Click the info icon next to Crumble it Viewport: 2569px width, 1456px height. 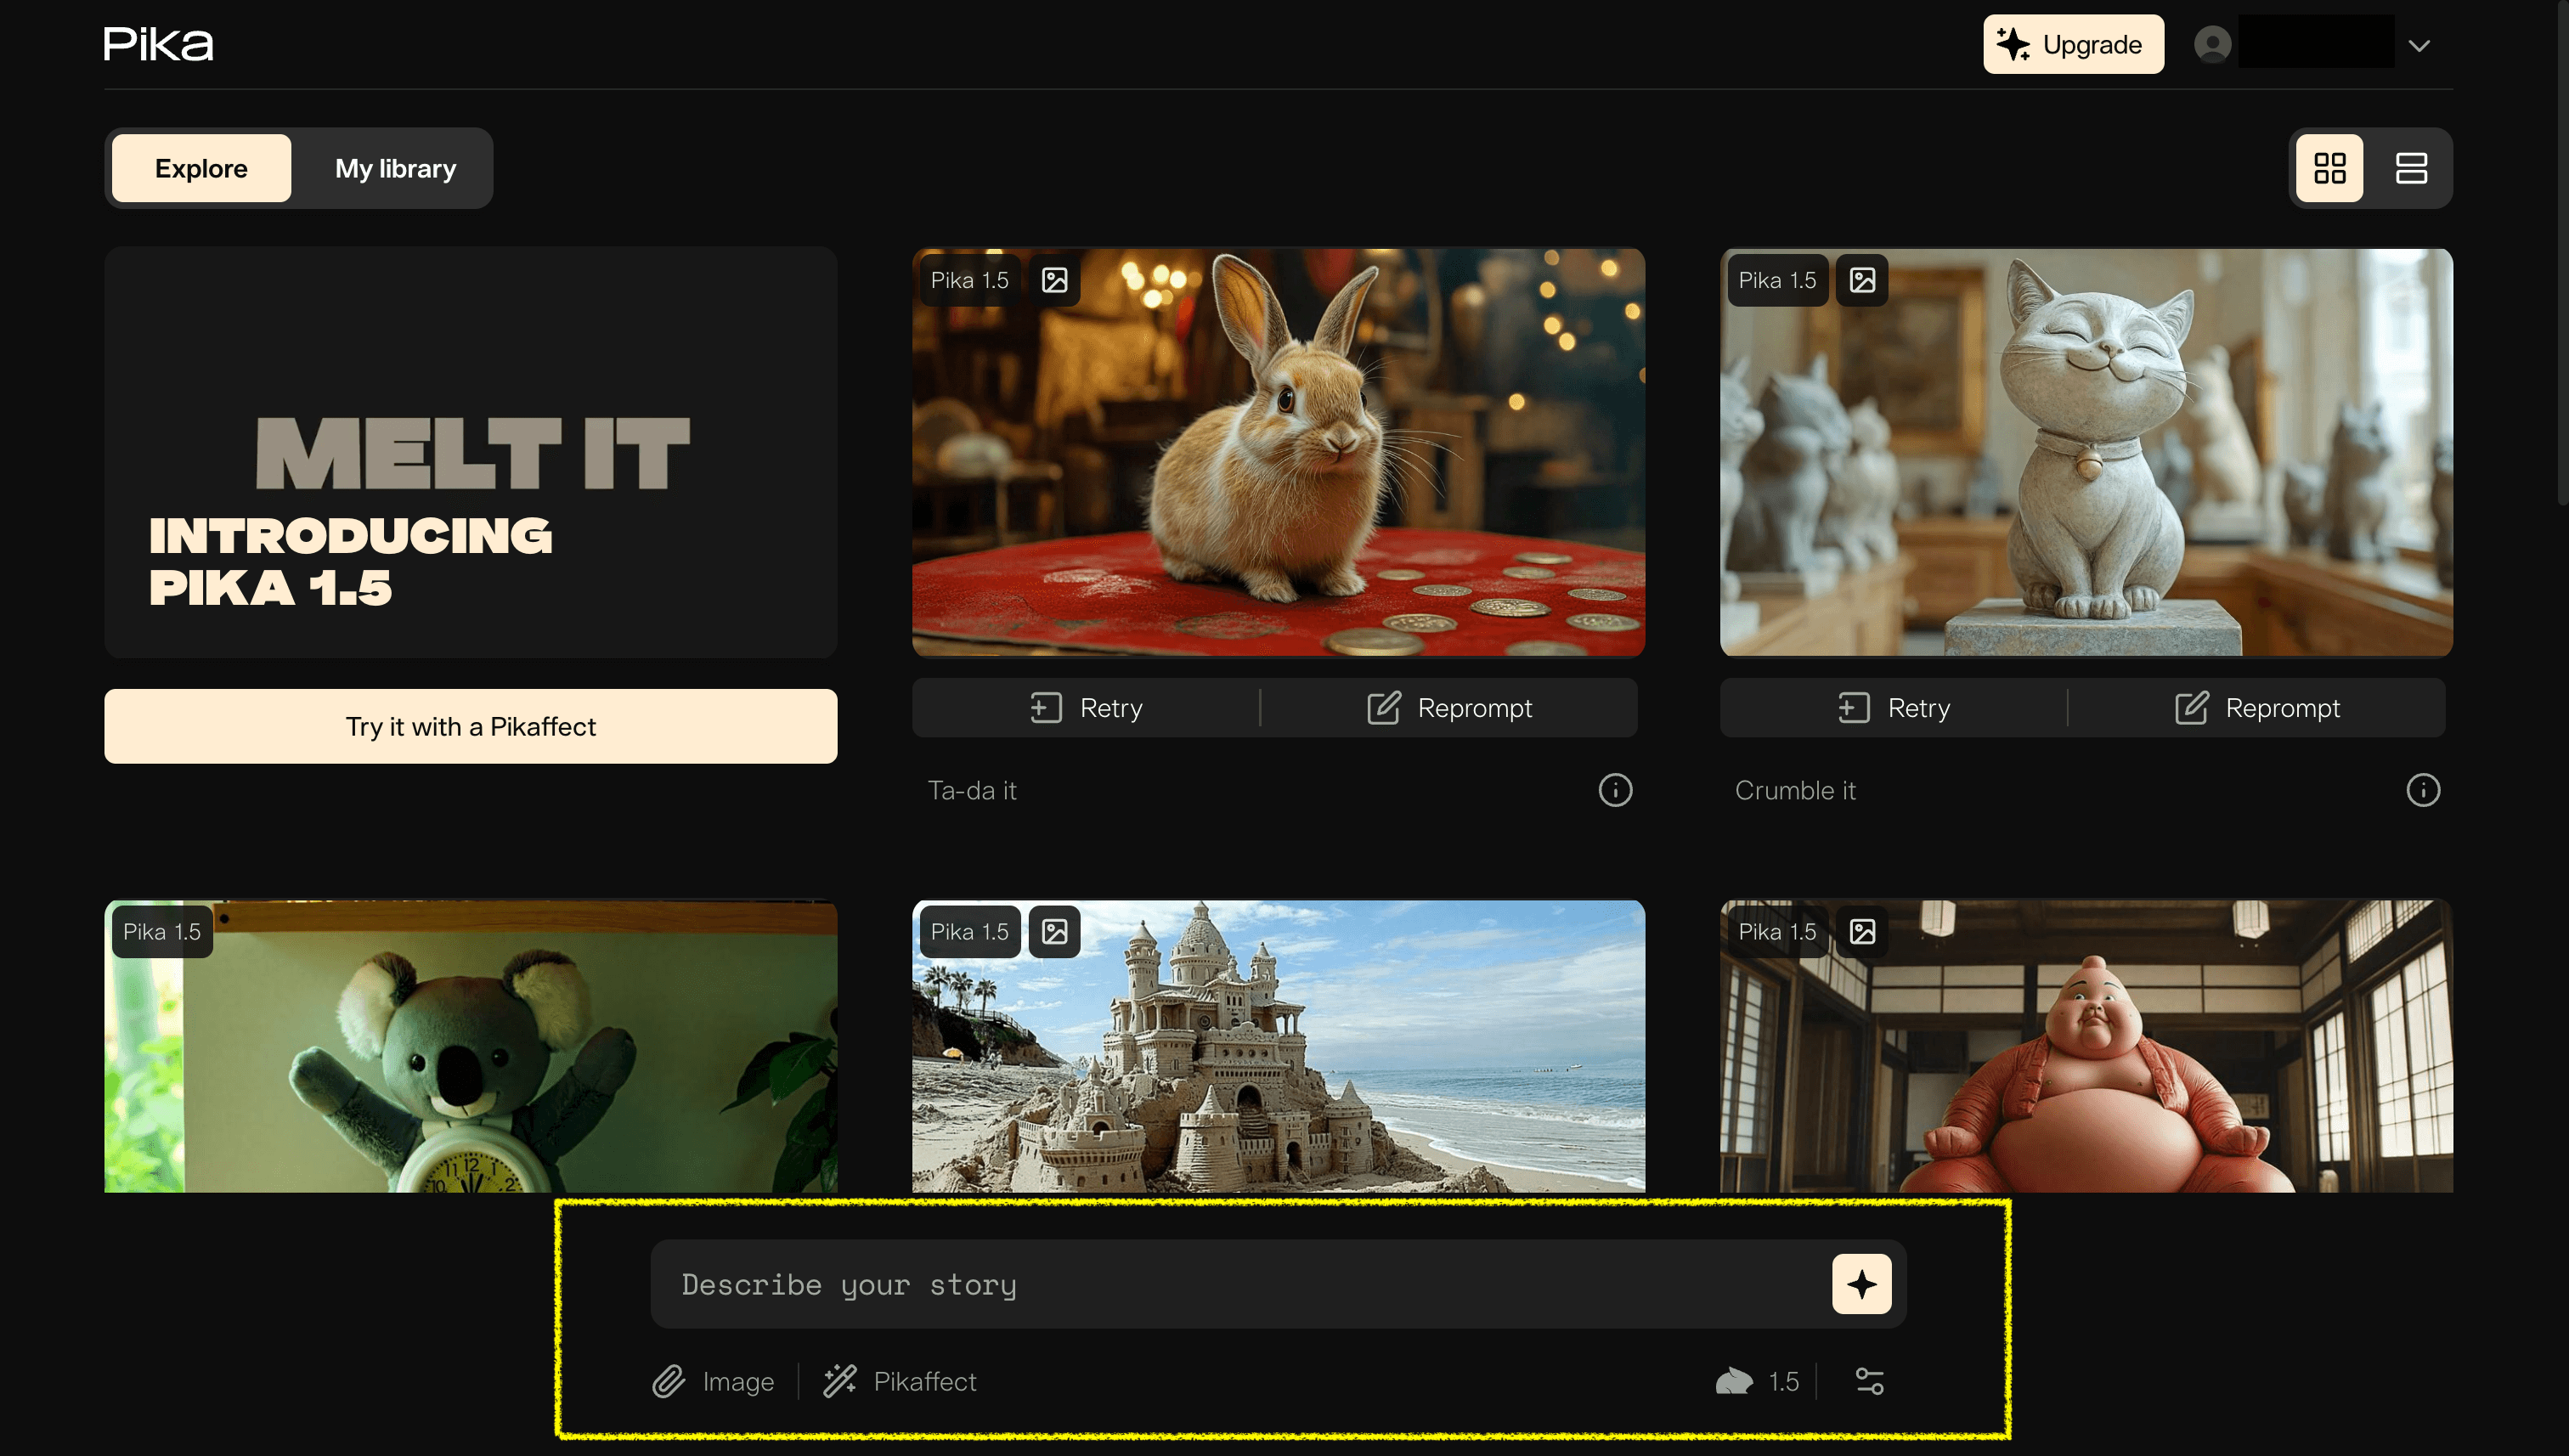click(2425, 789)
